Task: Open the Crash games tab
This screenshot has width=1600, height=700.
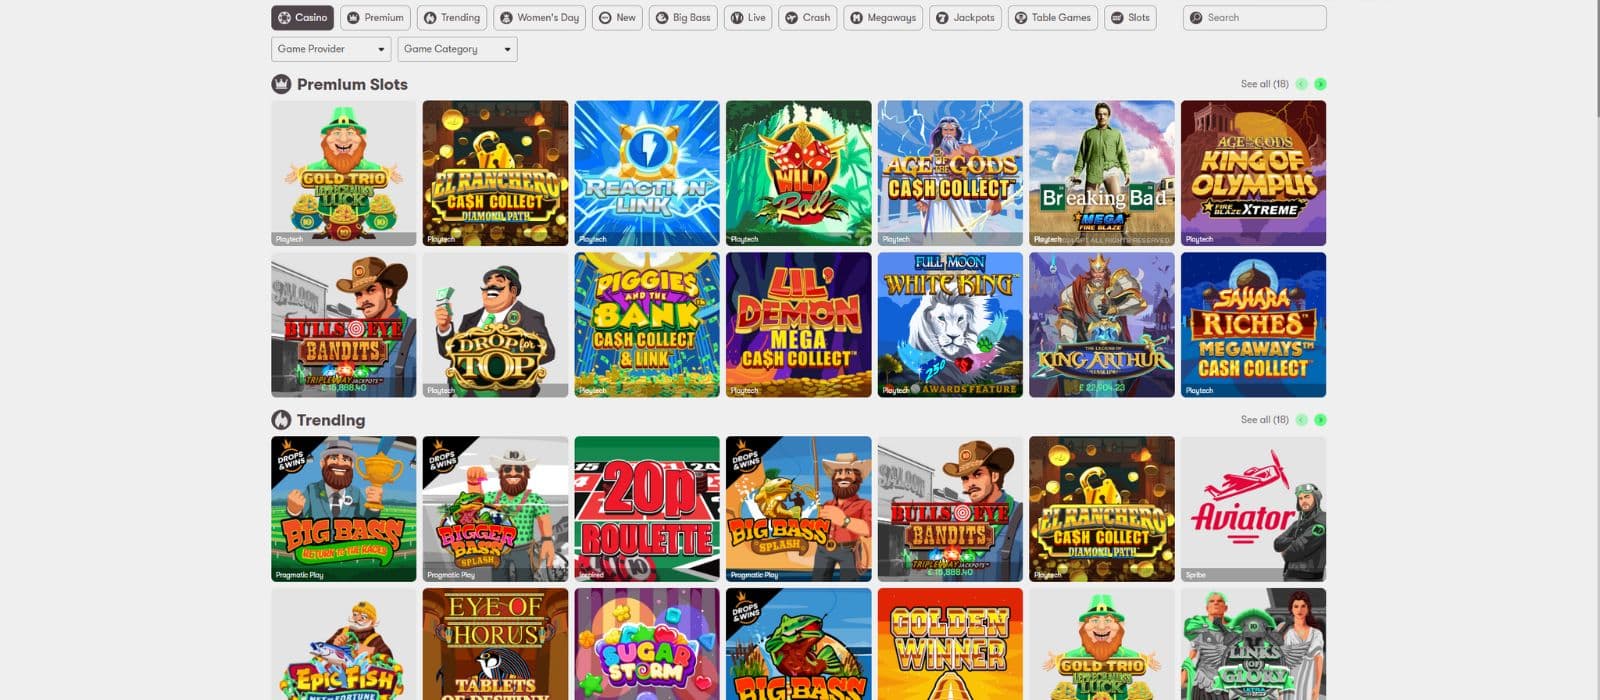Action: coord(808,17)
